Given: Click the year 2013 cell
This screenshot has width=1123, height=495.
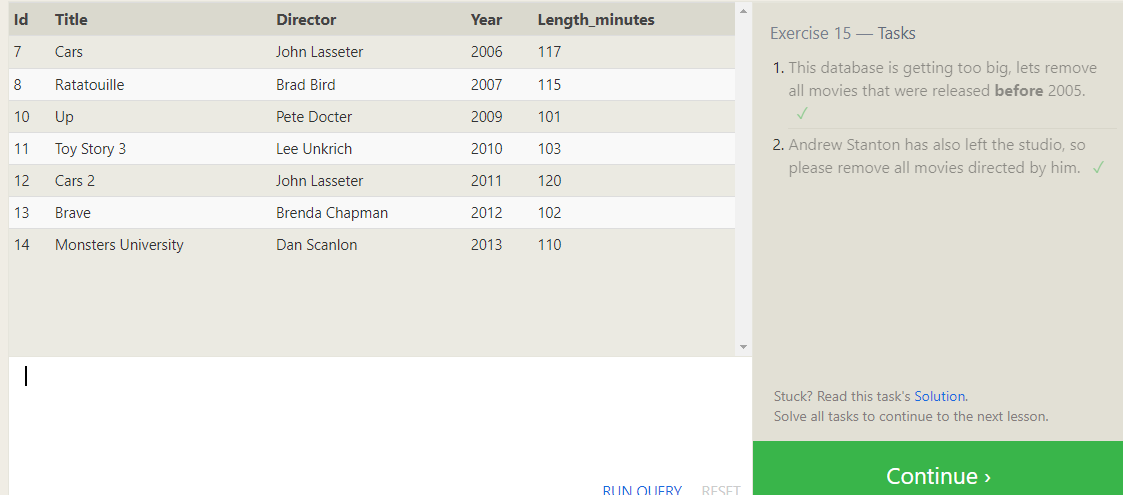Looking at the screenshot, I should (x=486, y=245).
